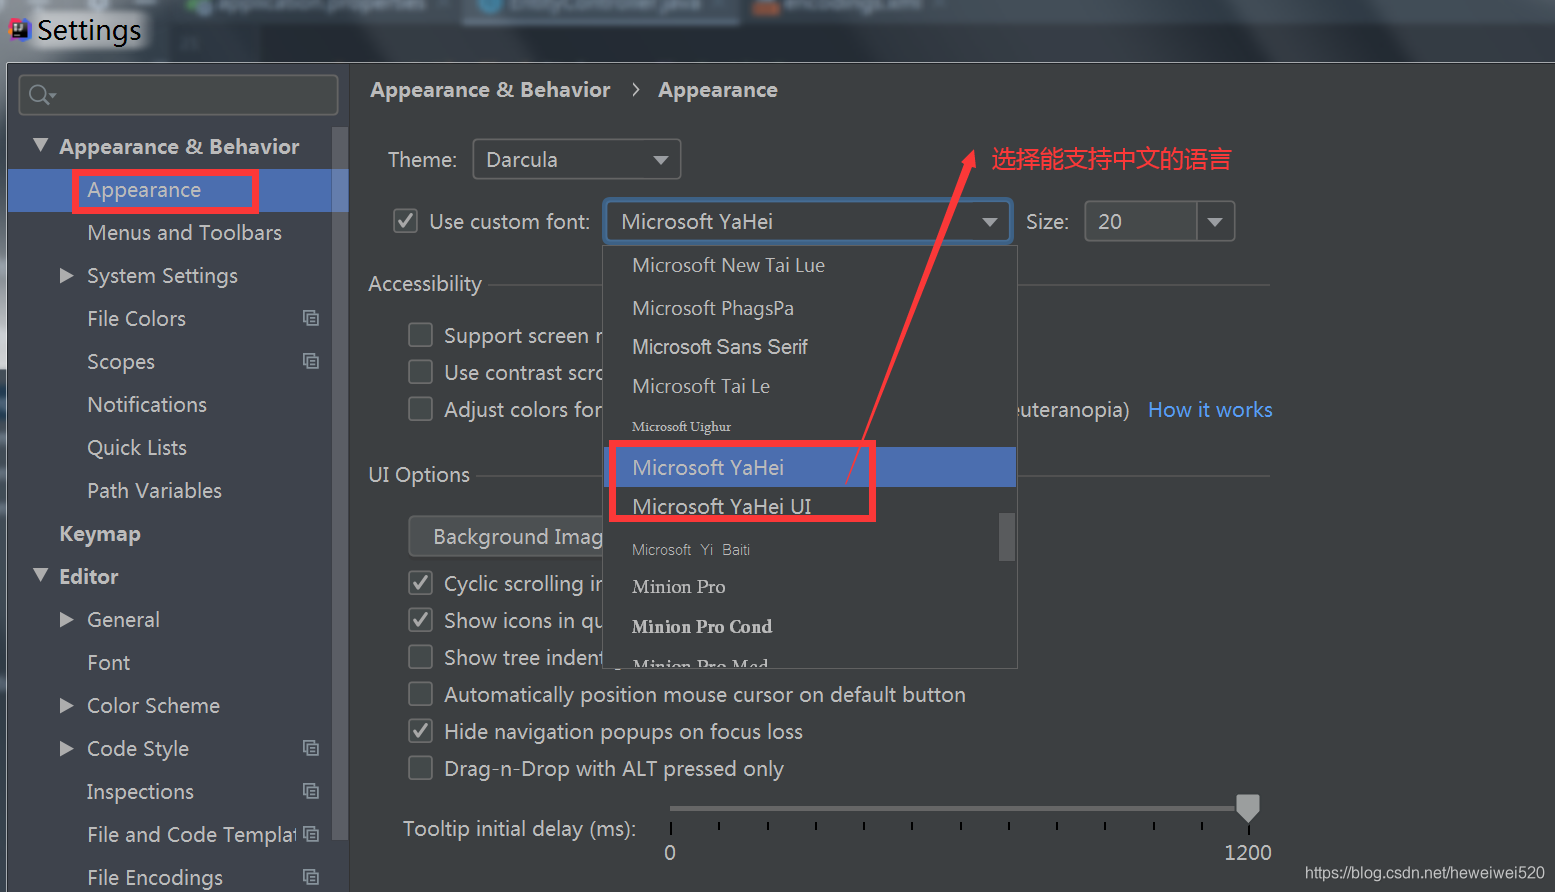Open Keymap settings
The width and height of the screenshot is (1555, 892).
click(100, 534)
